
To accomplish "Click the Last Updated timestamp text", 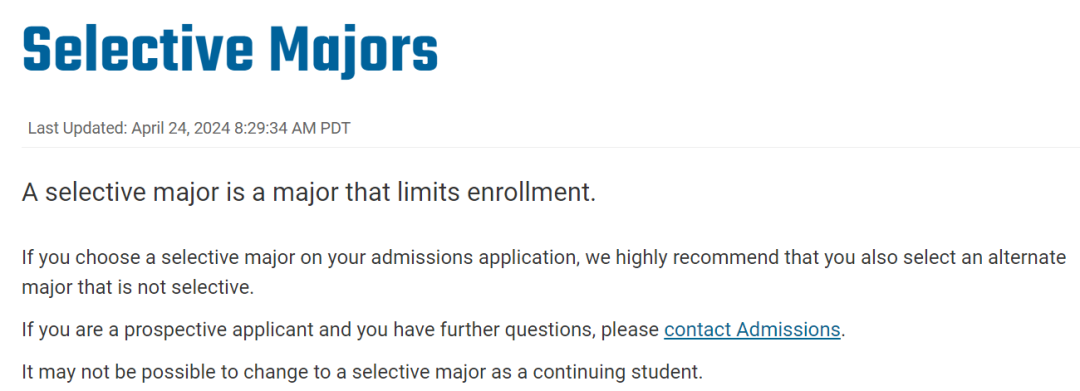I will coord(189,129).
